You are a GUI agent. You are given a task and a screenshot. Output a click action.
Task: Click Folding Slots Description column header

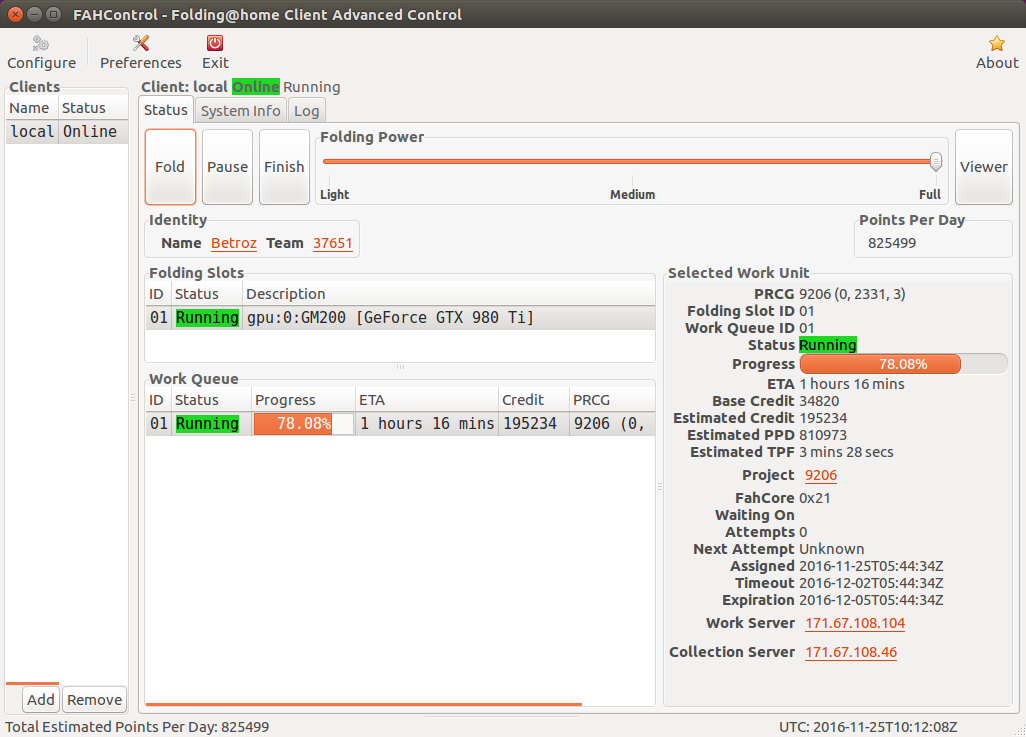click(x=448, y=294)
